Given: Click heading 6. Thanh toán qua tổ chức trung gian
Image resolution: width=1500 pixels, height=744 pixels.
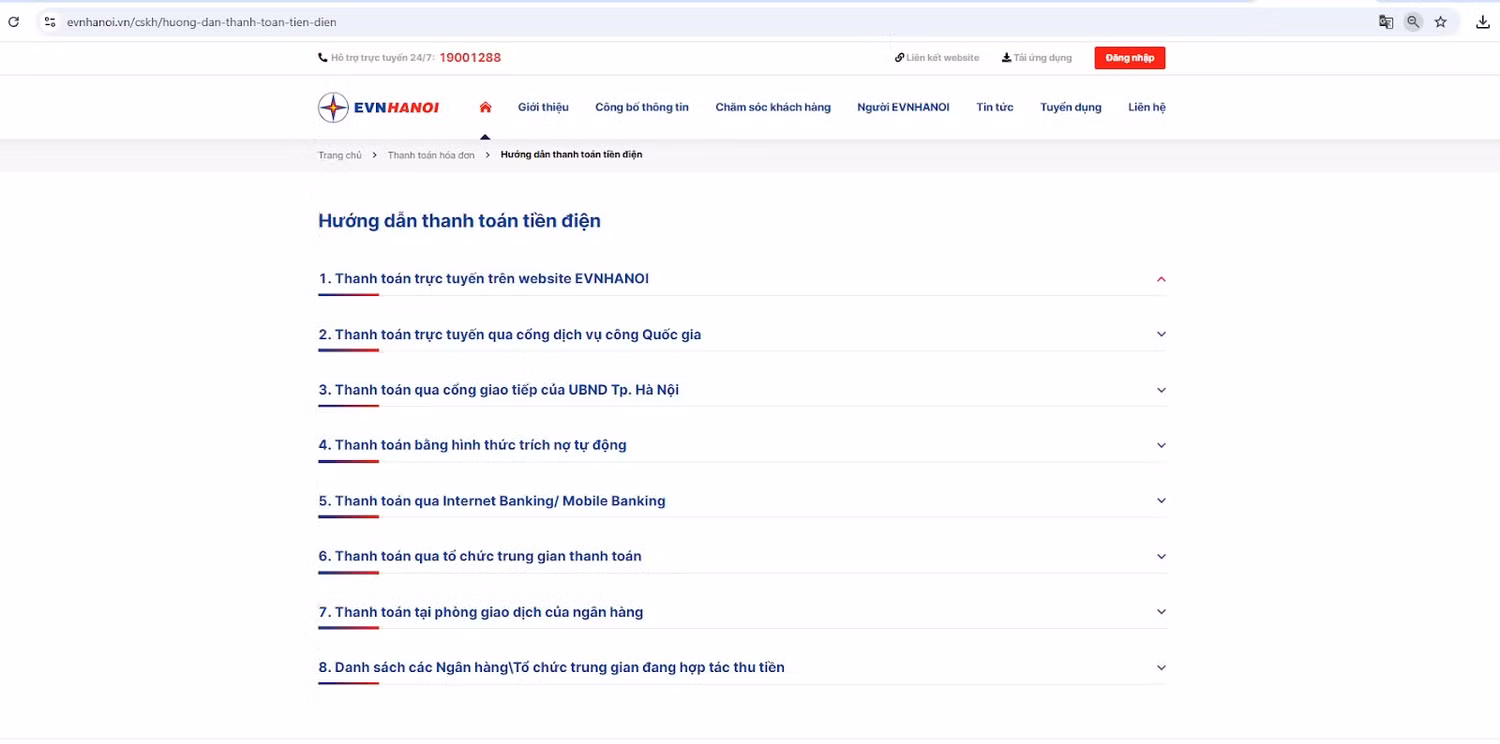Looking at the screenshot, I should click(x=480, y=556).
